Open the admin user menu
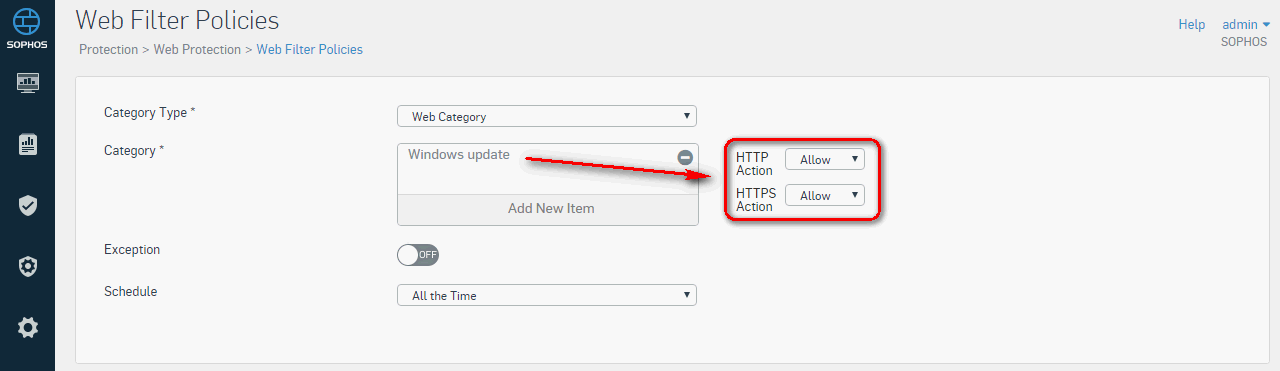 [x=1245, y=24]
